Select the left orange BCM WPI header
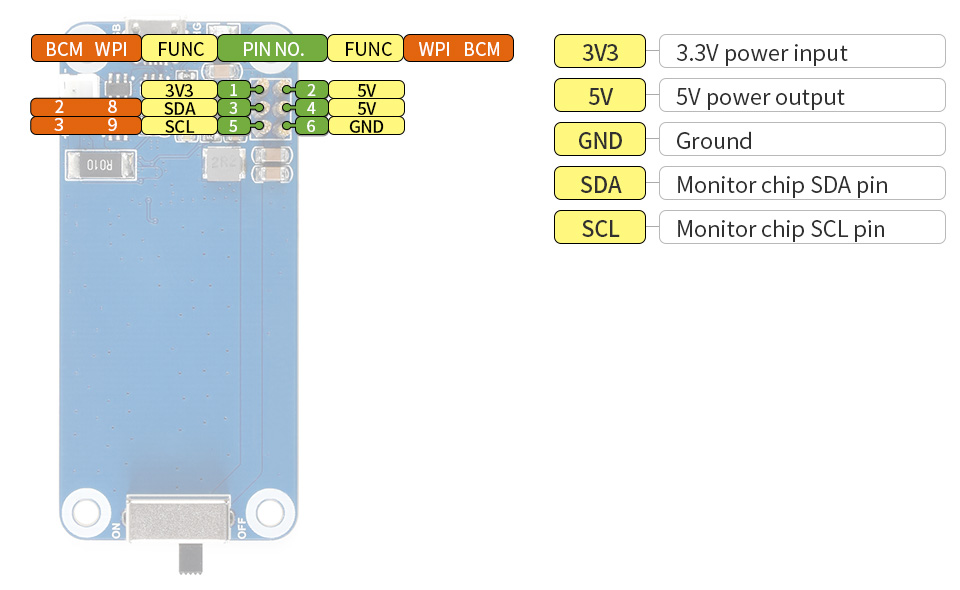Viewport: 960px width, 590px height. (85, 48)
